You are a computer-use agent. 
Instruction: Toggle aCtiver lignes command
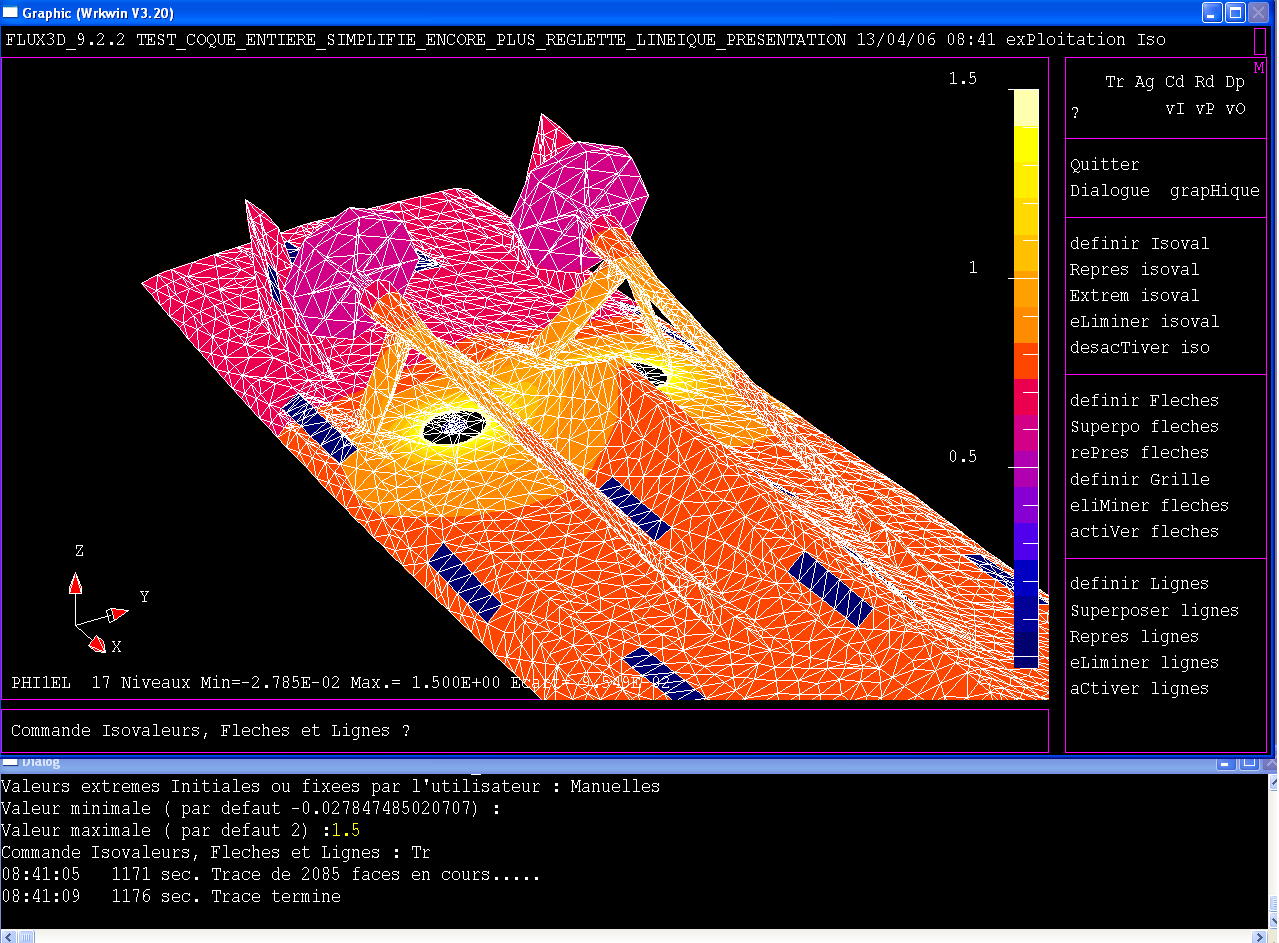[x=1139, y=688]
